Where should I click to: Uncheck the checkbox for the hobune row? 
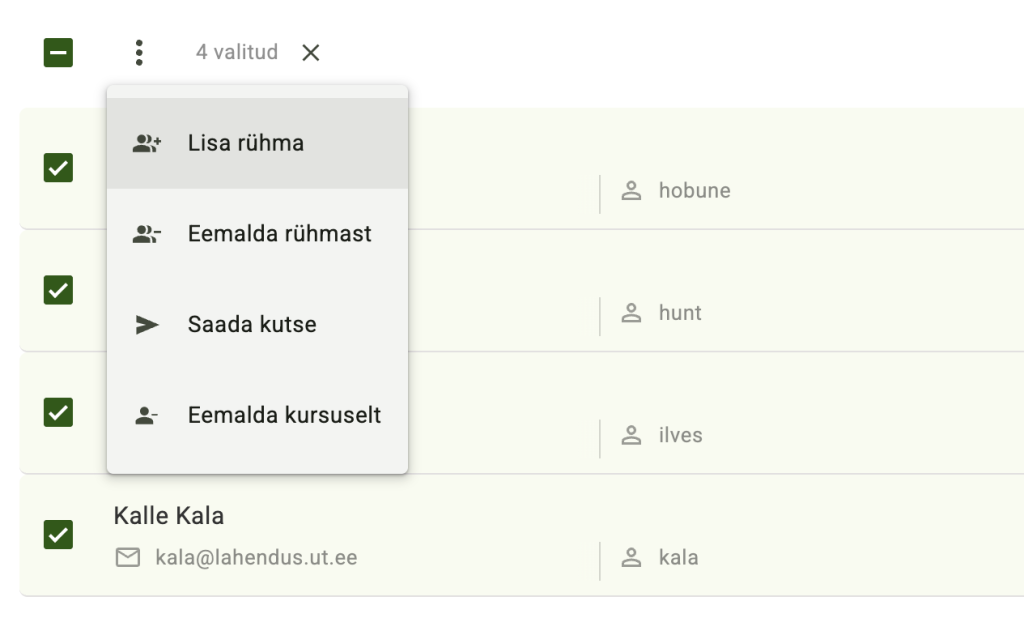59,168
